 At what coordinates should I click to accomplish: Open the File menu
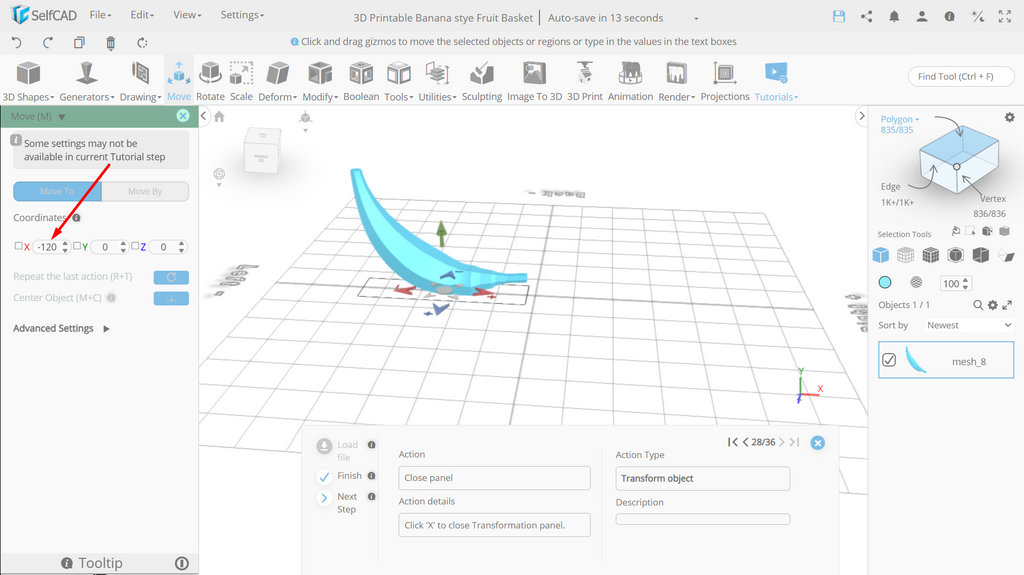[101, 14]
